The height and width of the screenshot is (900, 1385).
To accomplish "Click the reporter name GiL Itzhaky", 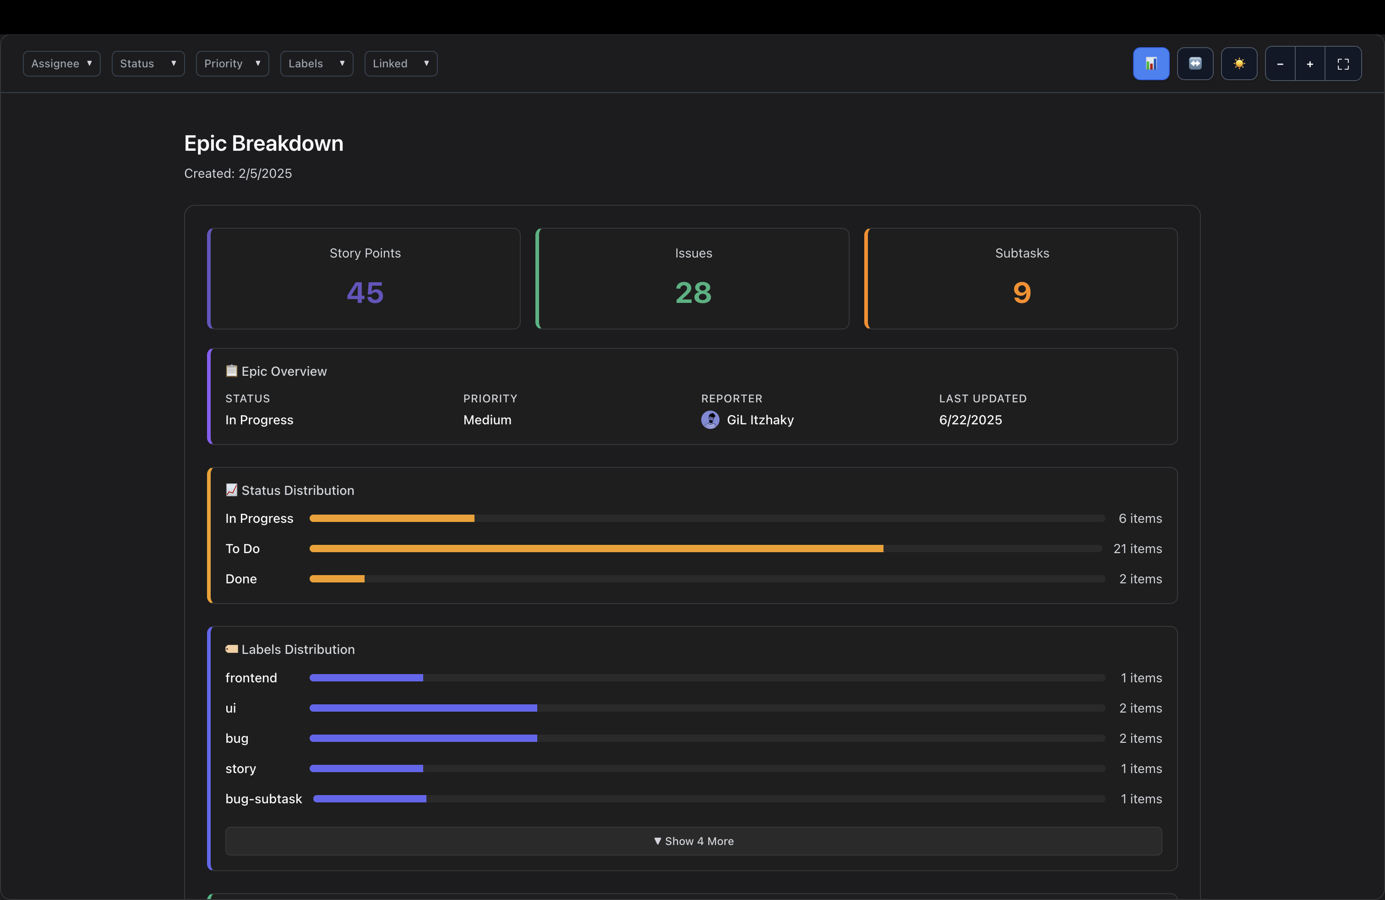I will click(760, 420).
